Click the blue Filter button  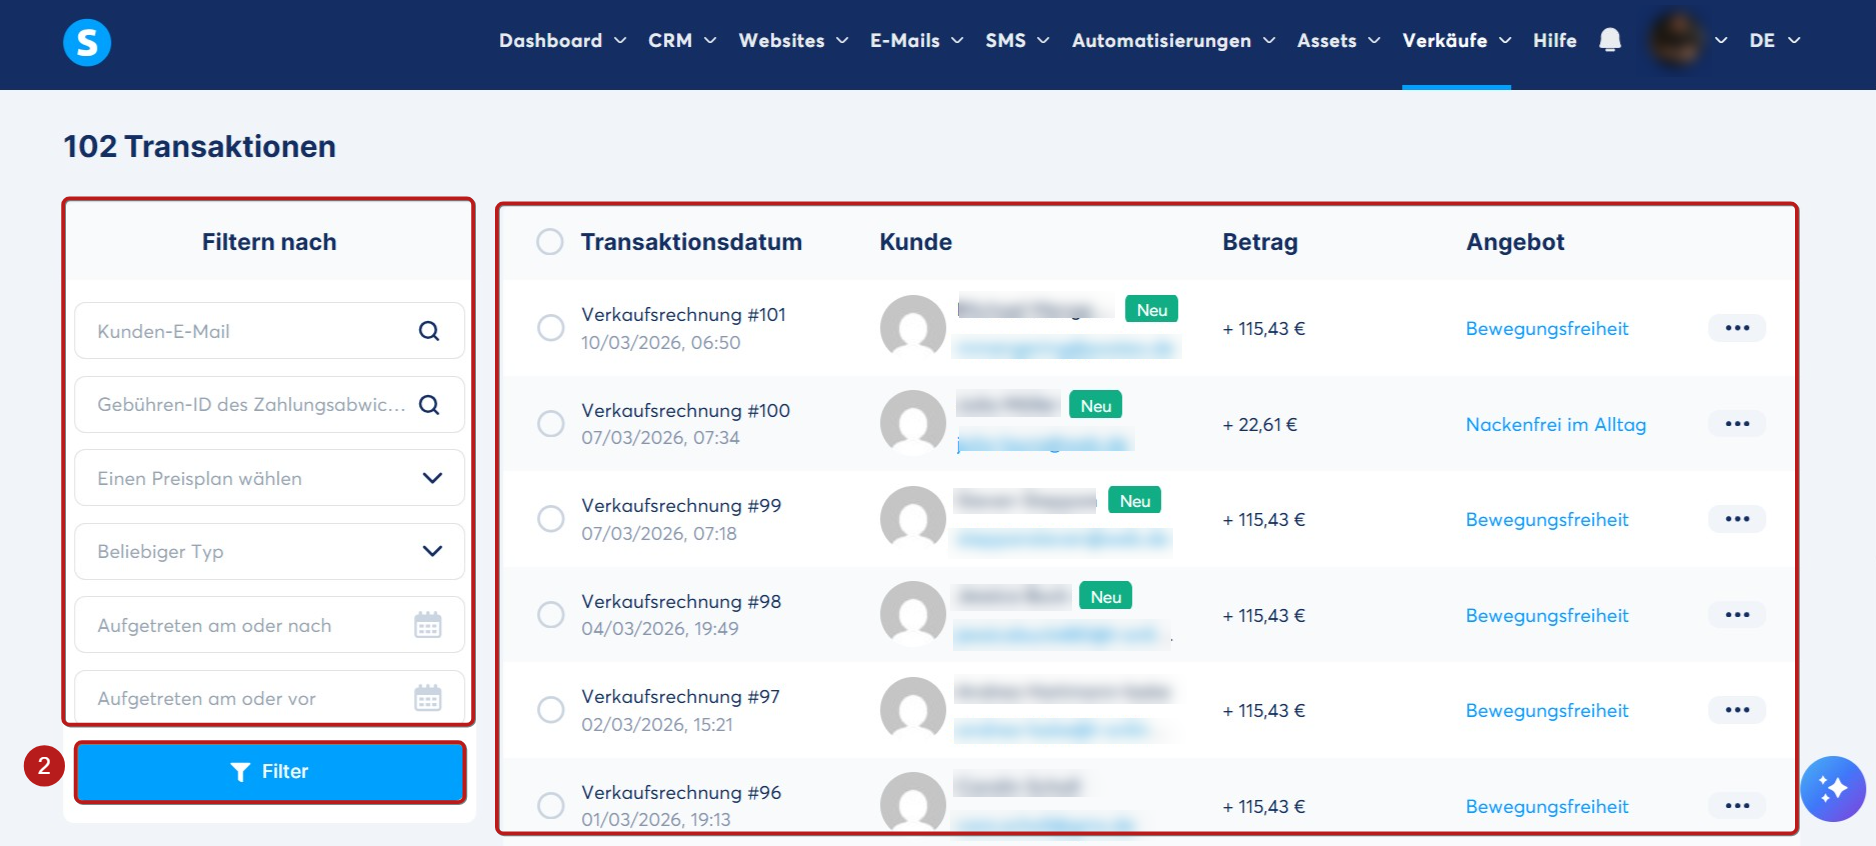270,772
